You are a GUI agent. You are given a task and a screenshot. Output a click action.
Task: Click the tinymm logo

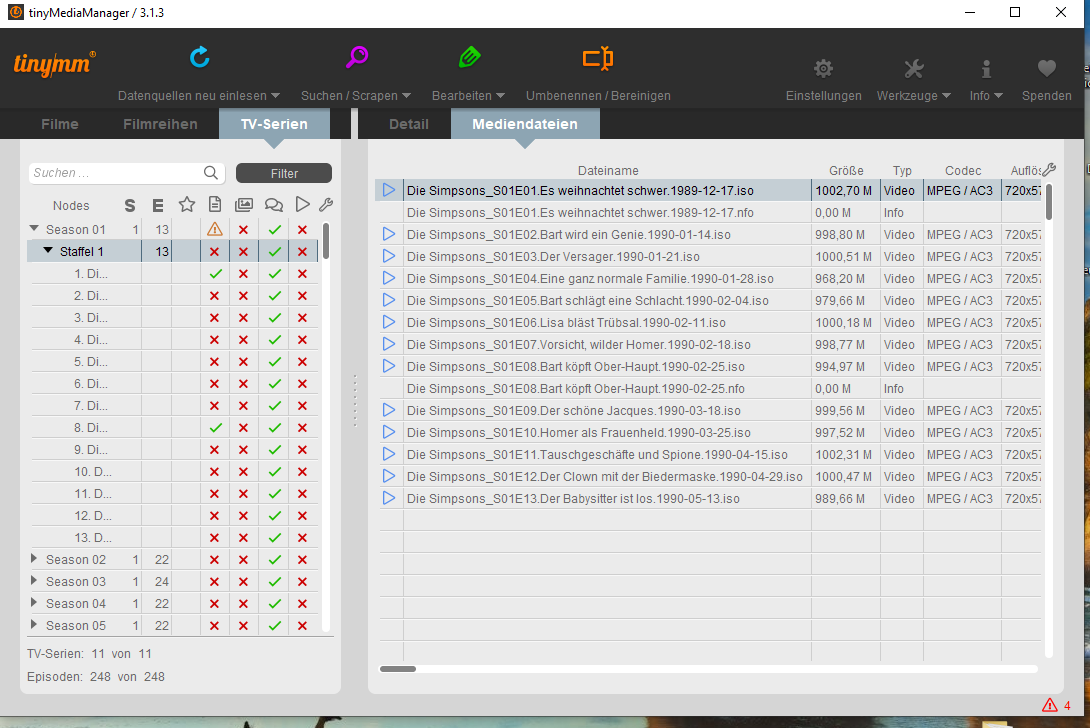[x=54, y=64]
